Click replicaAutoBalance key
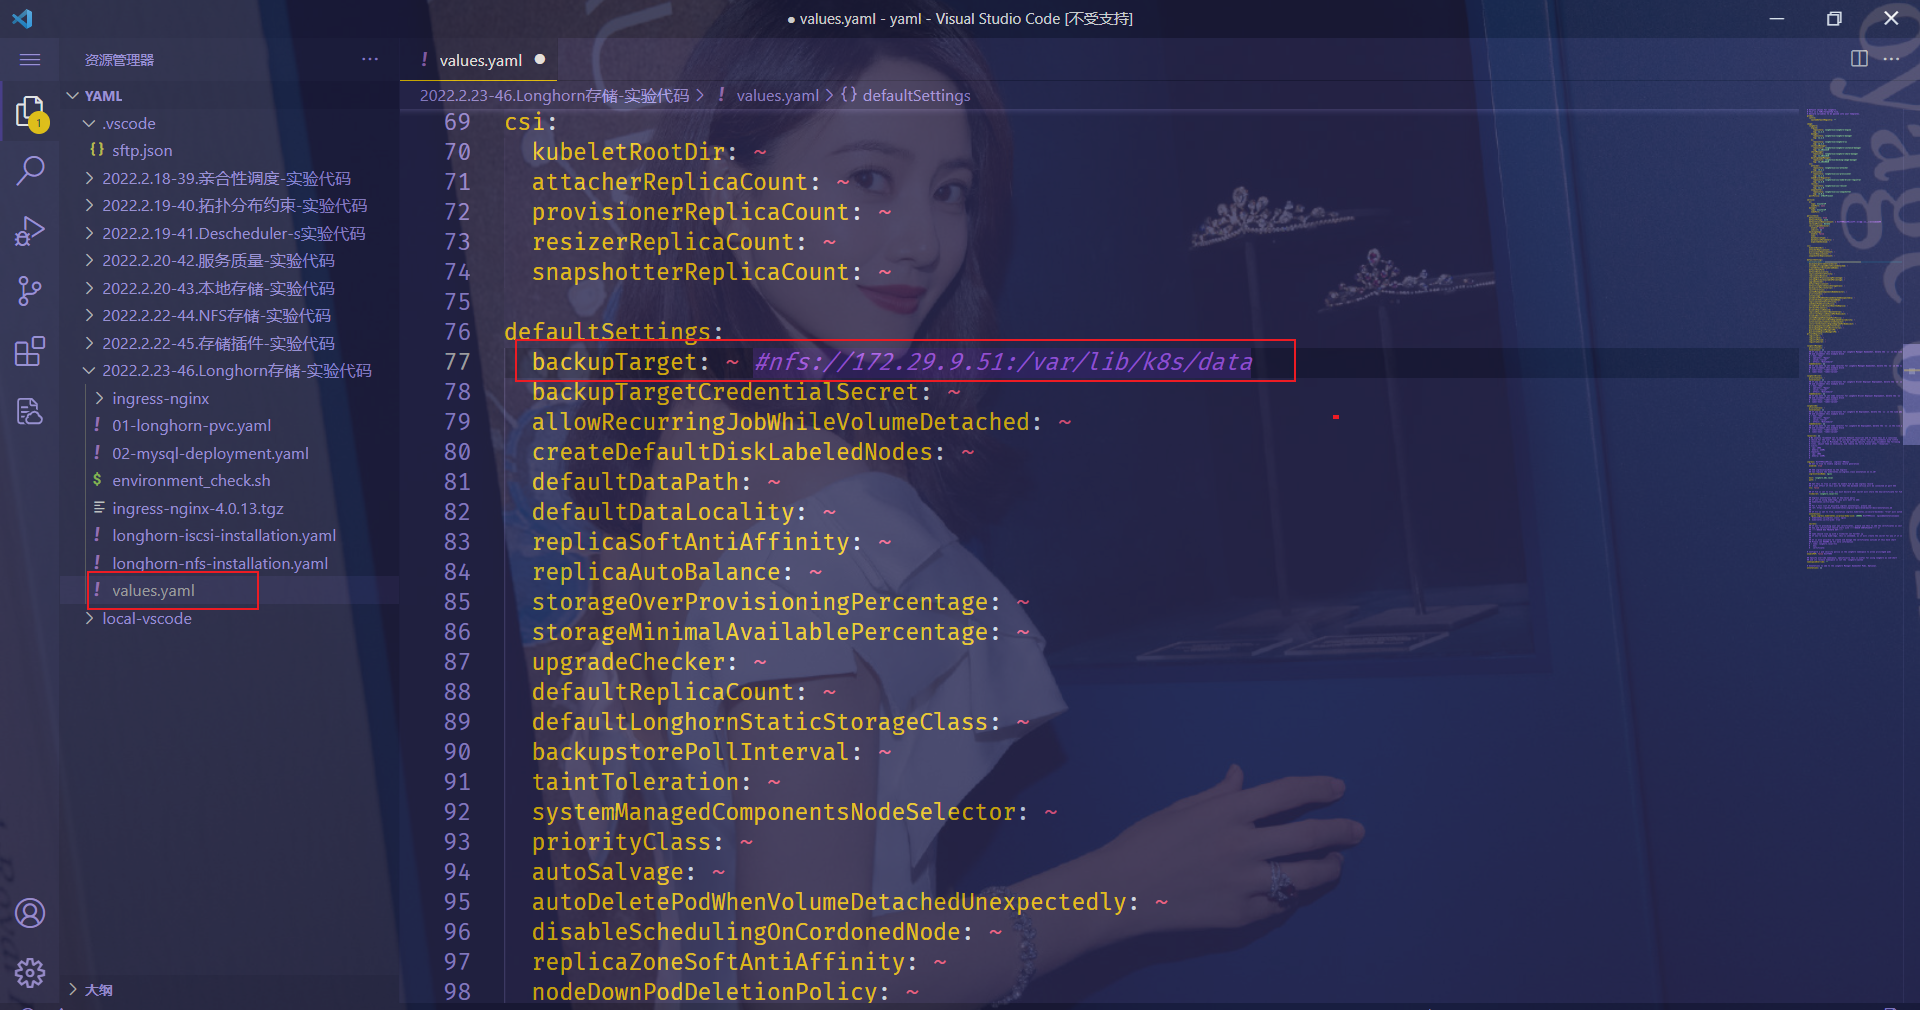The image size is (1920, 1010). click(x=656, y=572)
